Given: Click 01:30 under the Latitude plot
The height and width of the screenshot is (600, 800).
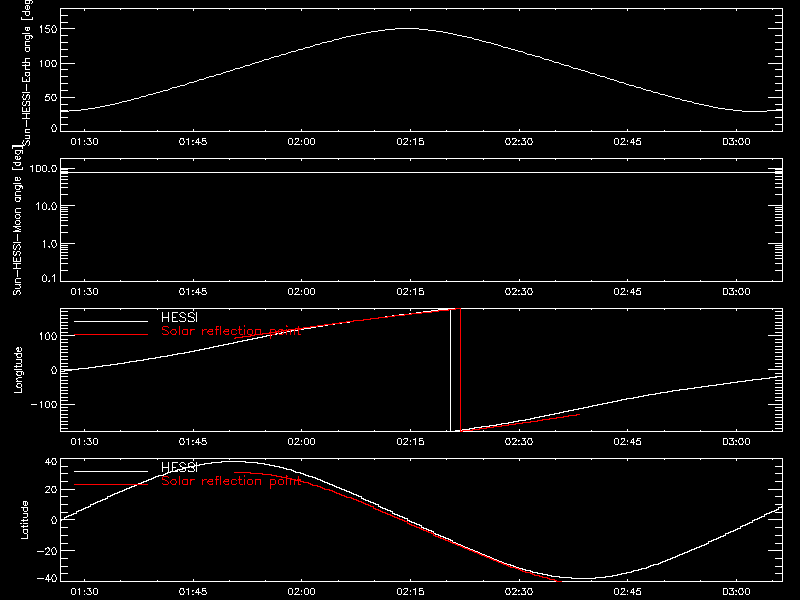Looking at the screenshot, I should point(84,591).
